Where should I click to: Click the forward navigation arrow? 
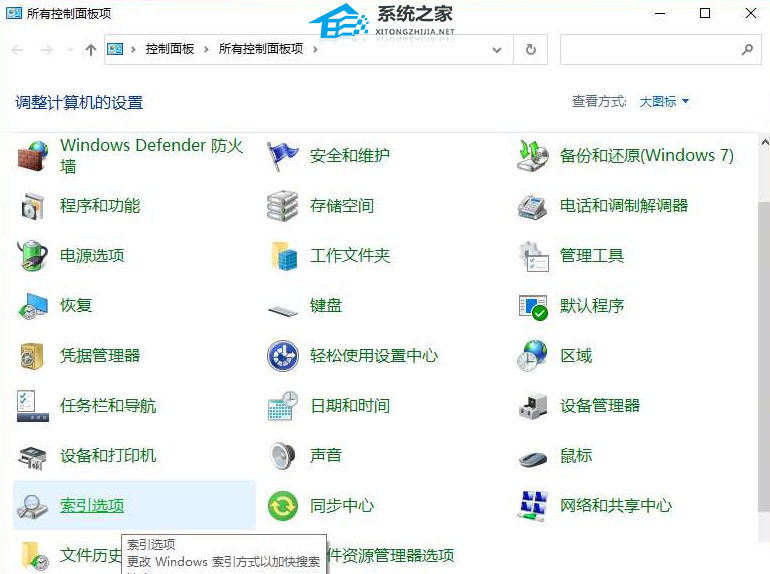[x=47, y=50]
